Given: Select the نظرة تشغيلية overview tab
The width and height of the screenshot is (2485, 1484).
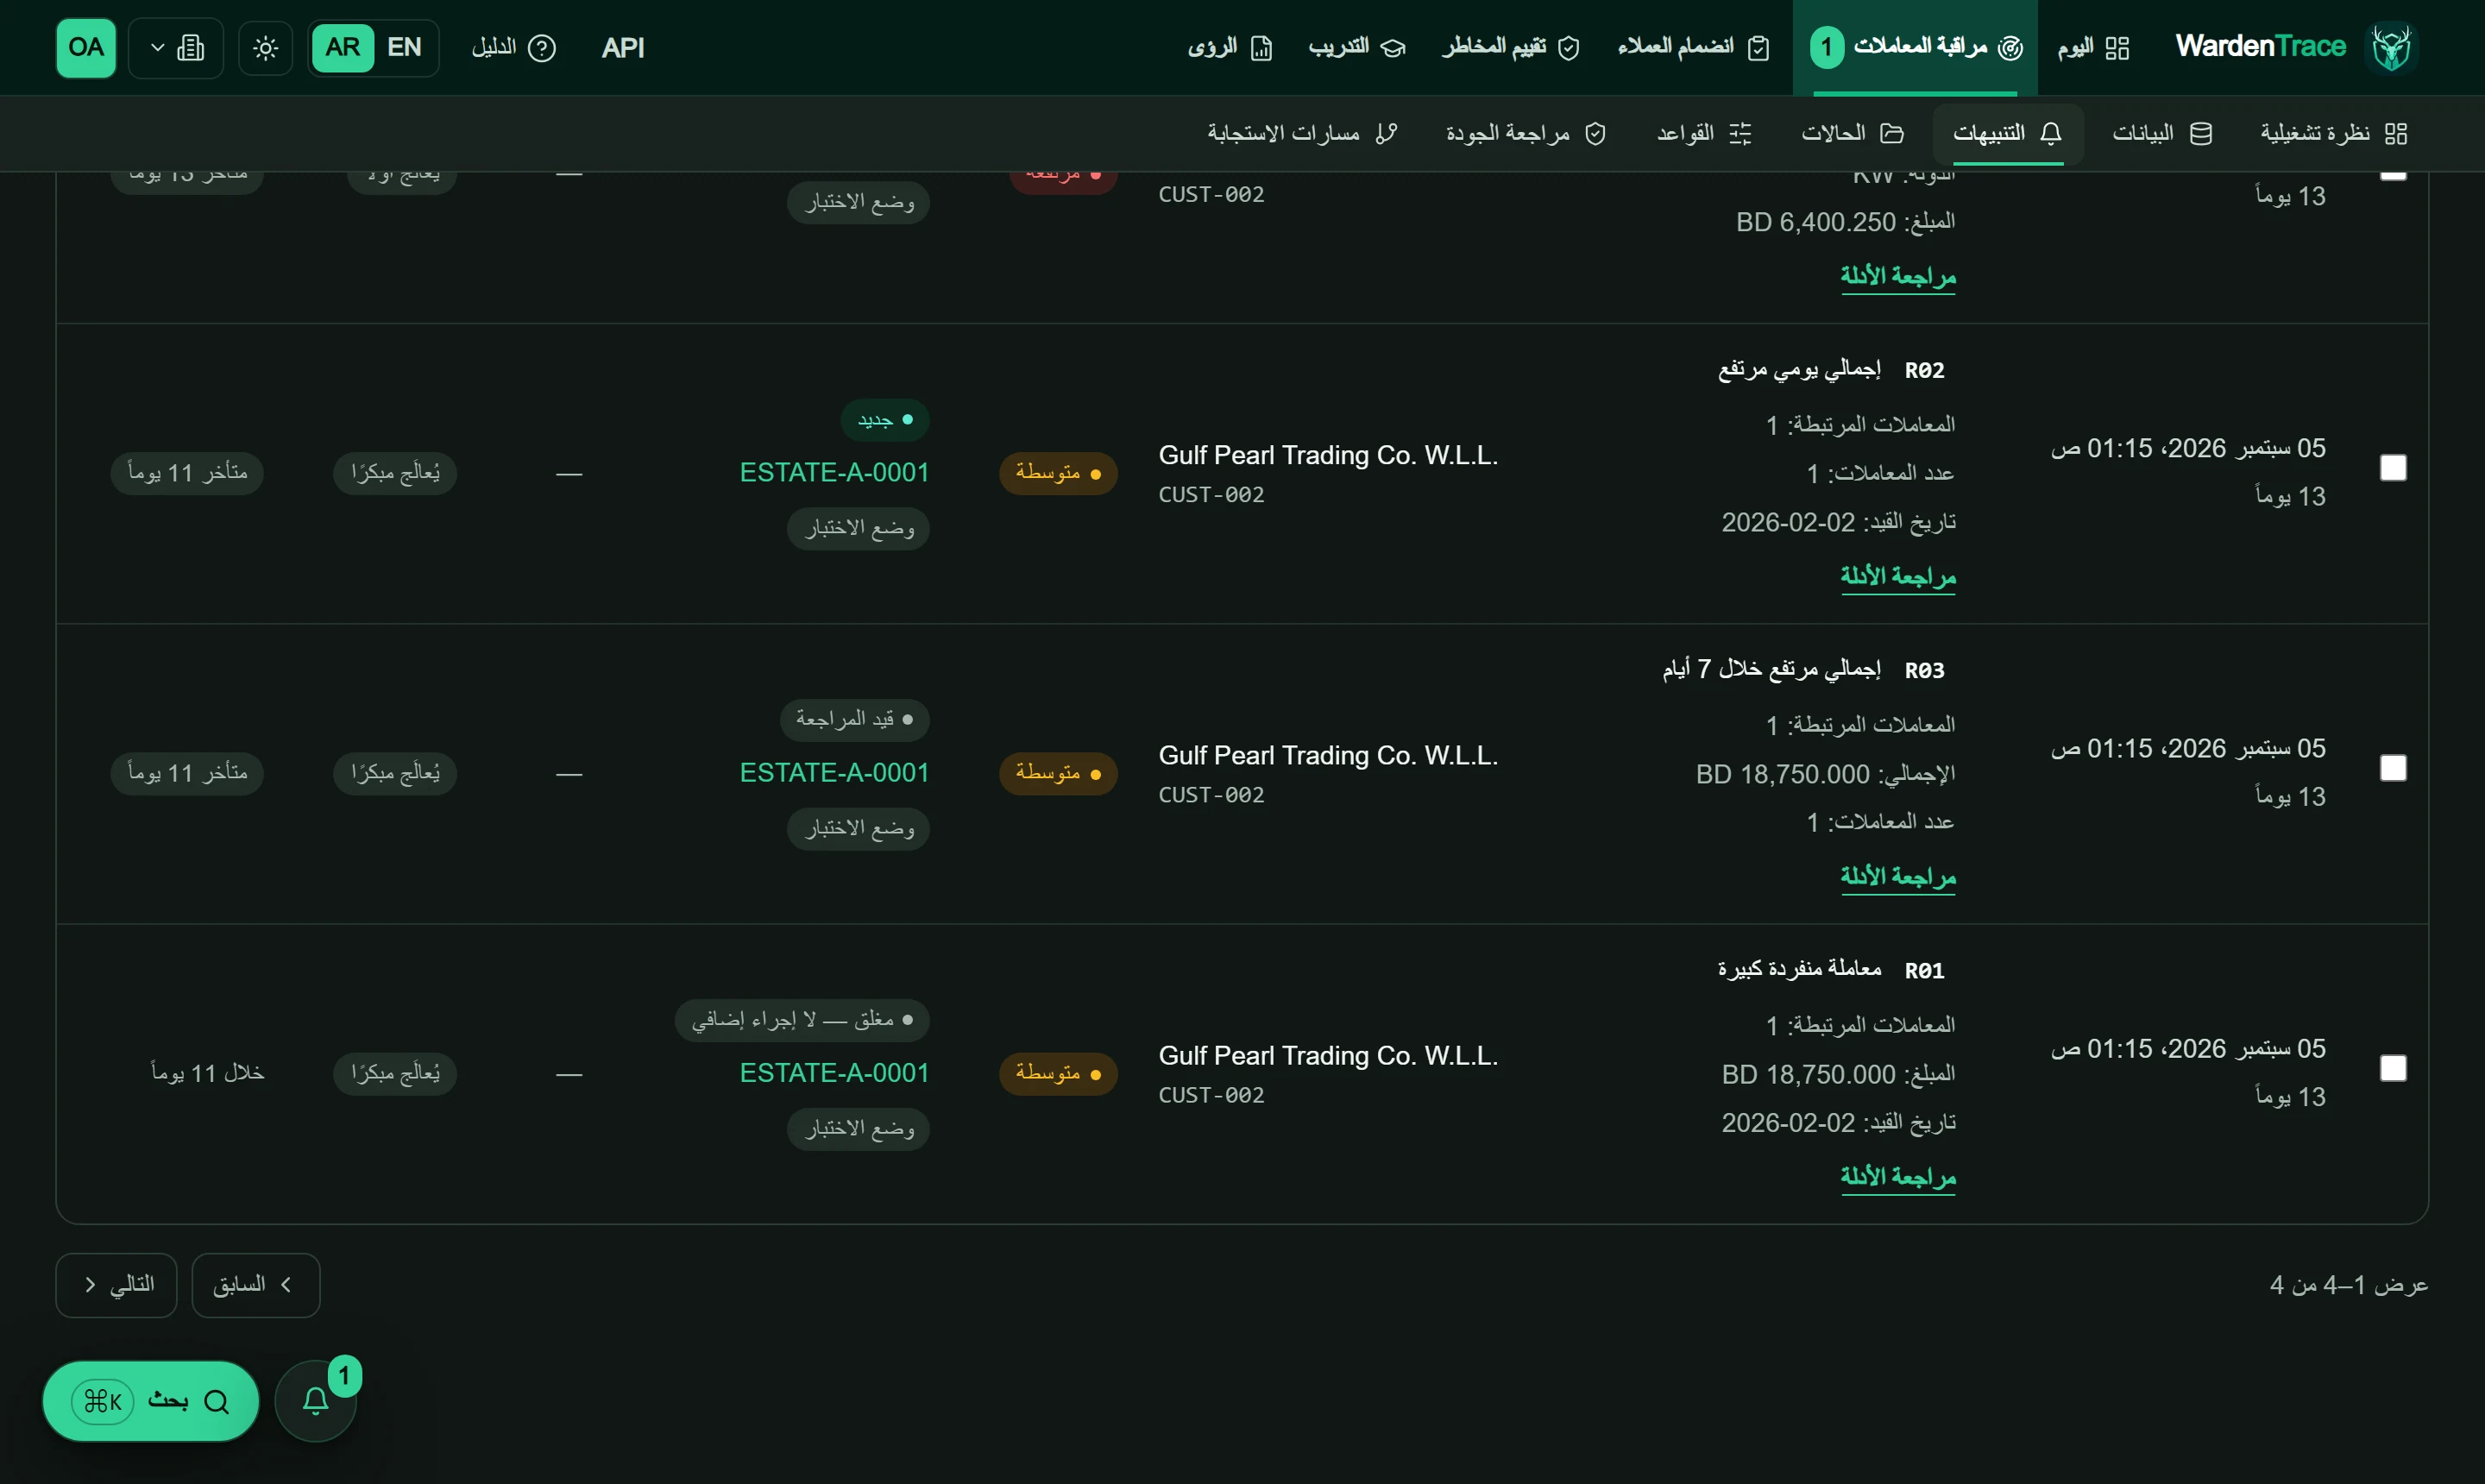Looking at the screenshot, I should (x=2333, y=133).
